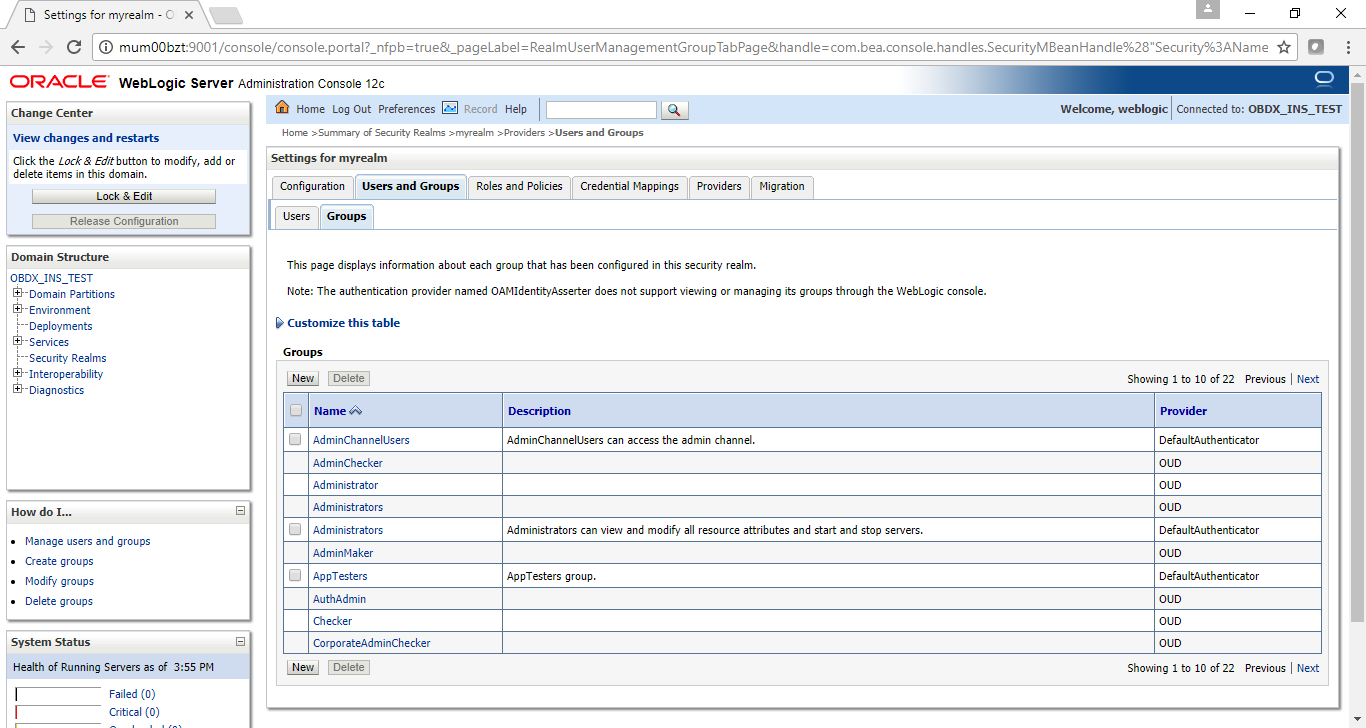Expand the Environment tree node

(18, 309)
